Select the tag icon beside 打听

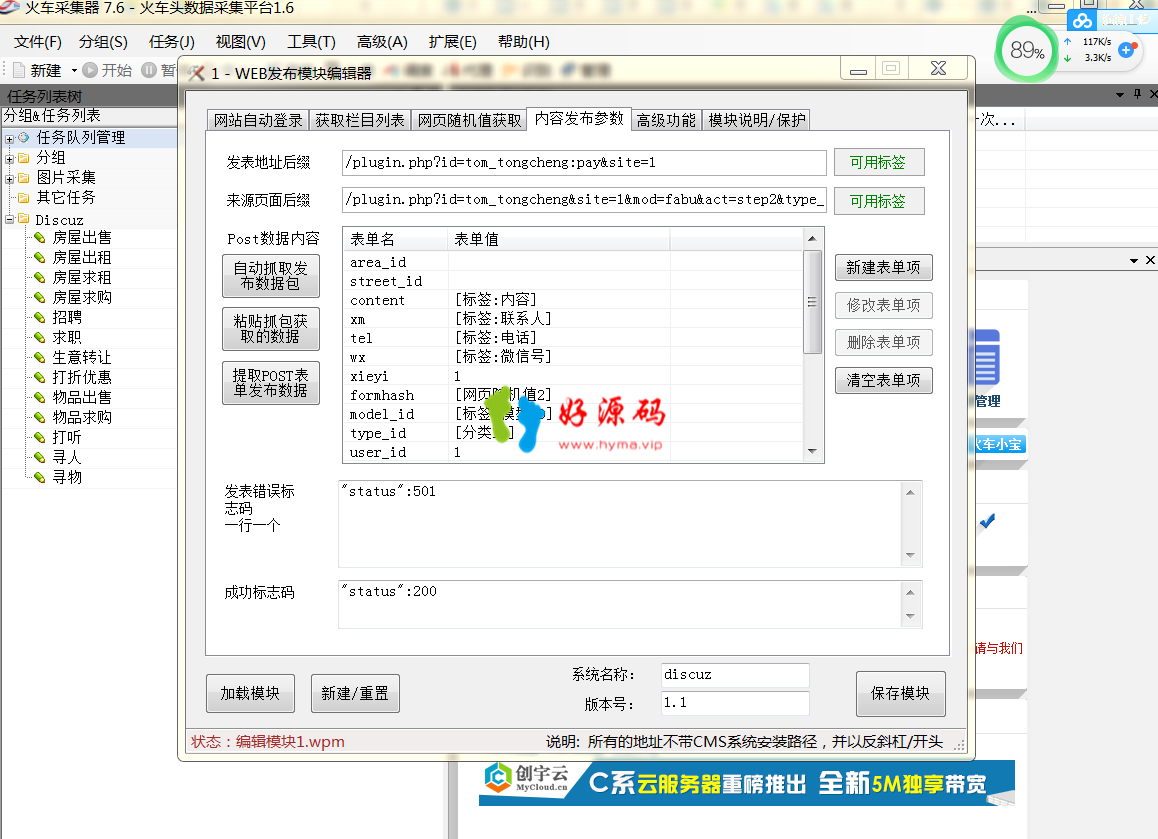(x=40, y=437)
